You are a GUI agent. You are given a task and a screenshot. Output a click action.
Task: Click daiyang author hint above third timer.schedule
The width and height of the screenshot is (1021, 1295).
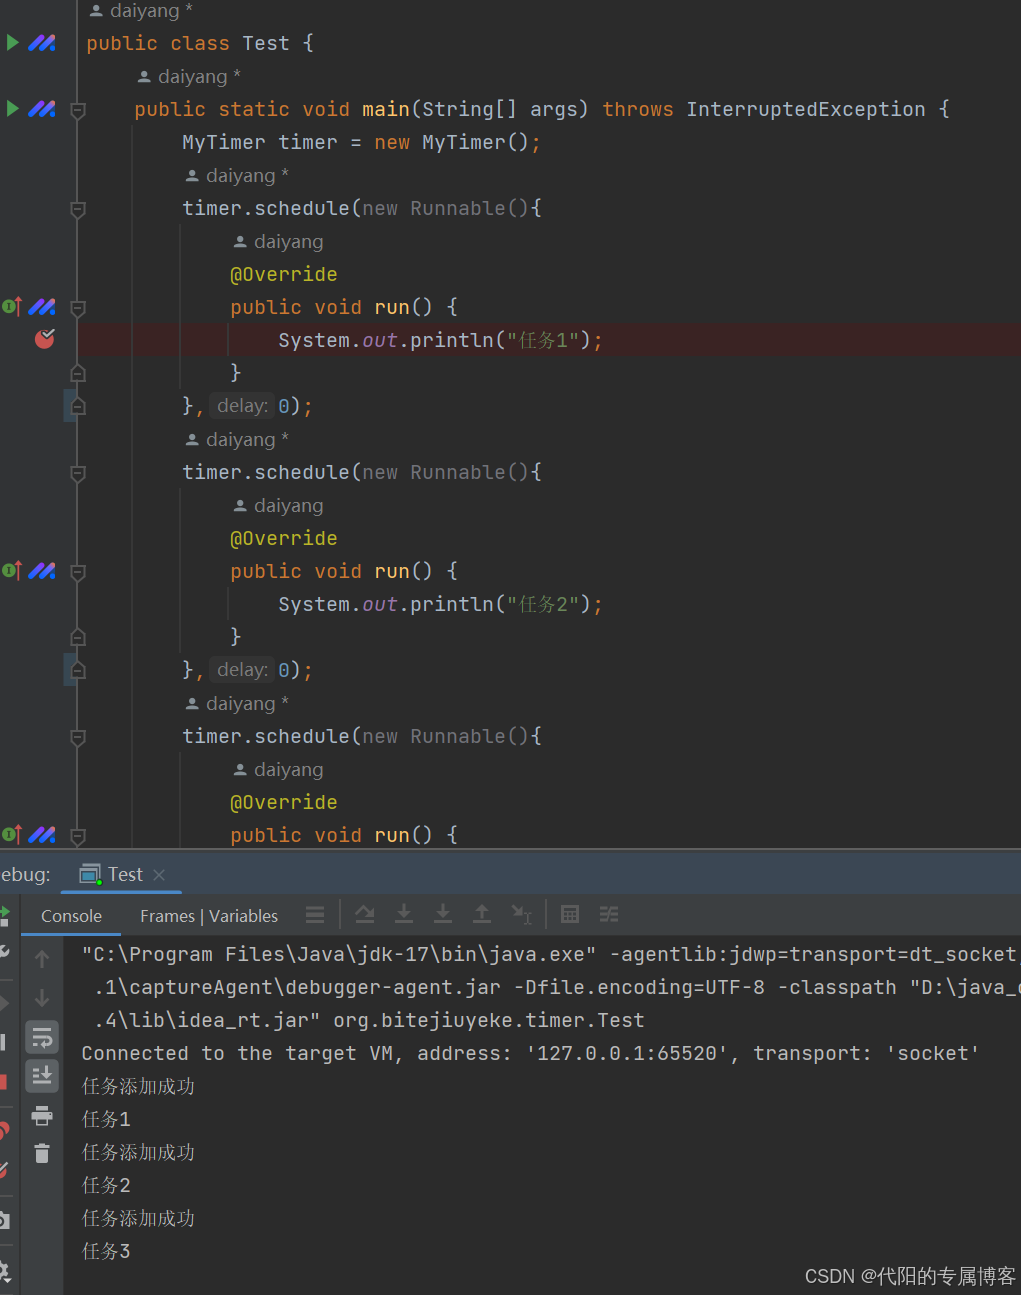[237, 704]
